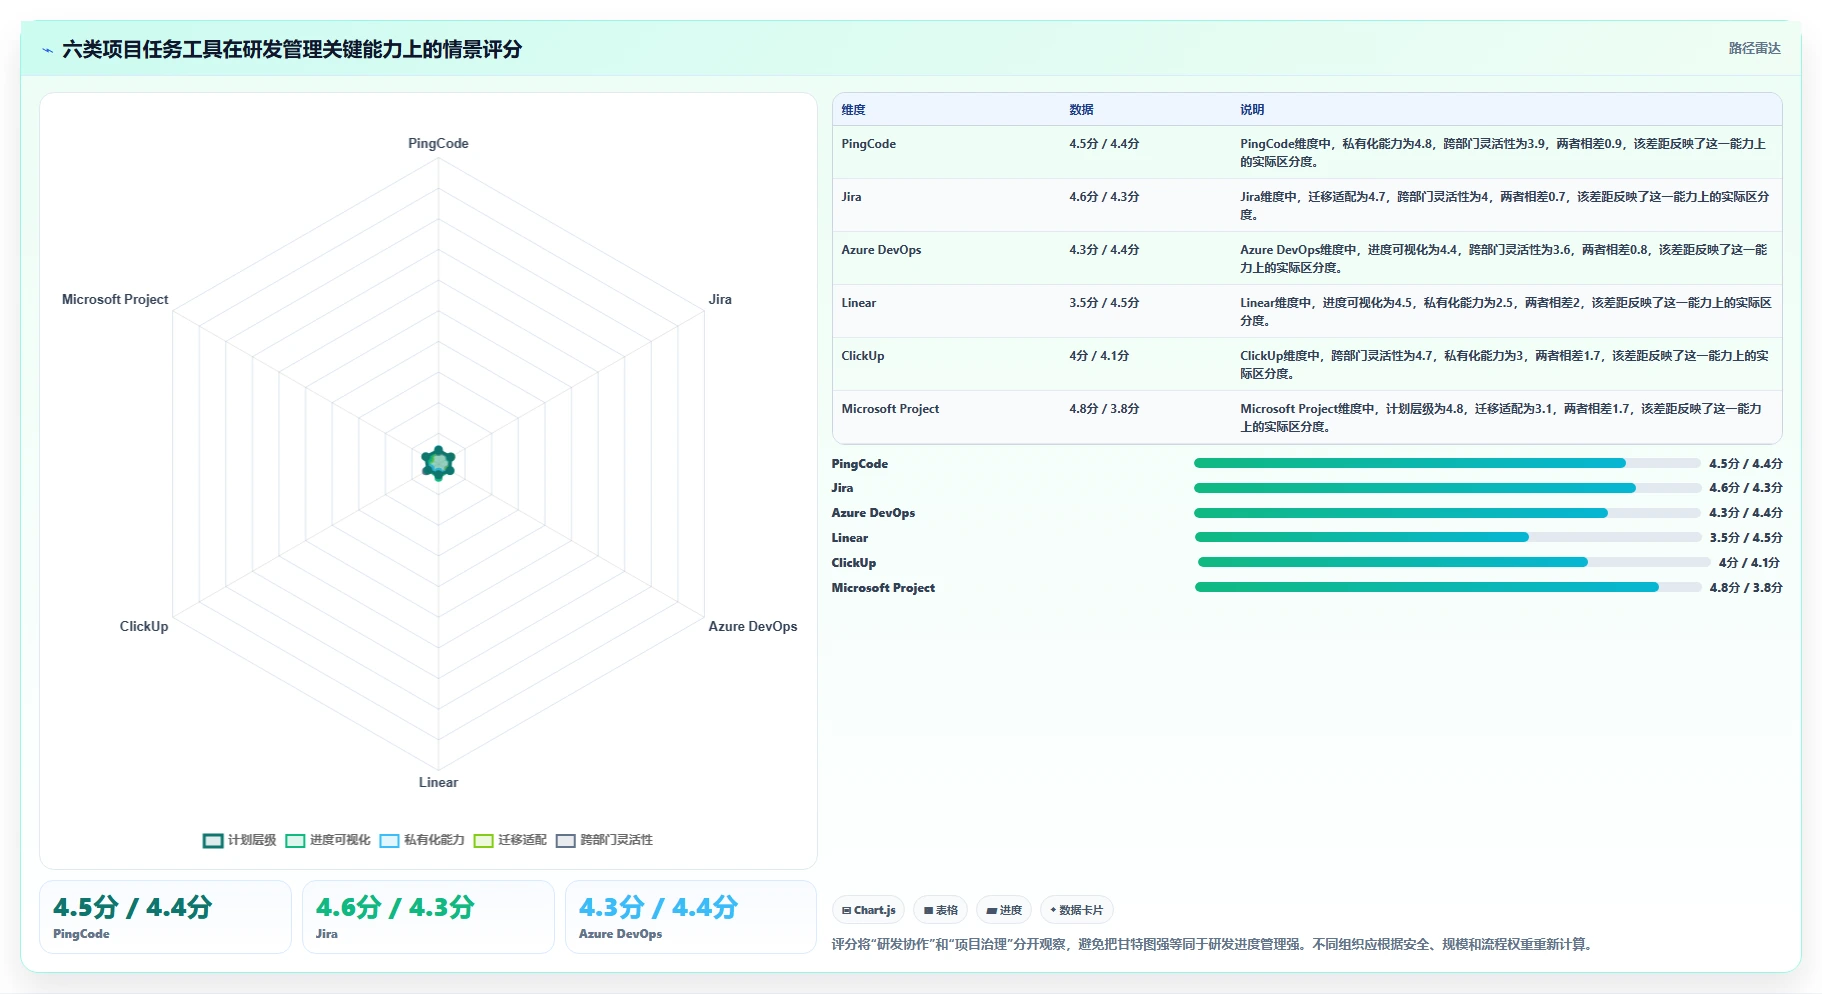The width and height of the screenshot is (1822, 994).
Task: Click the Azure DevOps axis label on the radar
Action: pos(753,626)
